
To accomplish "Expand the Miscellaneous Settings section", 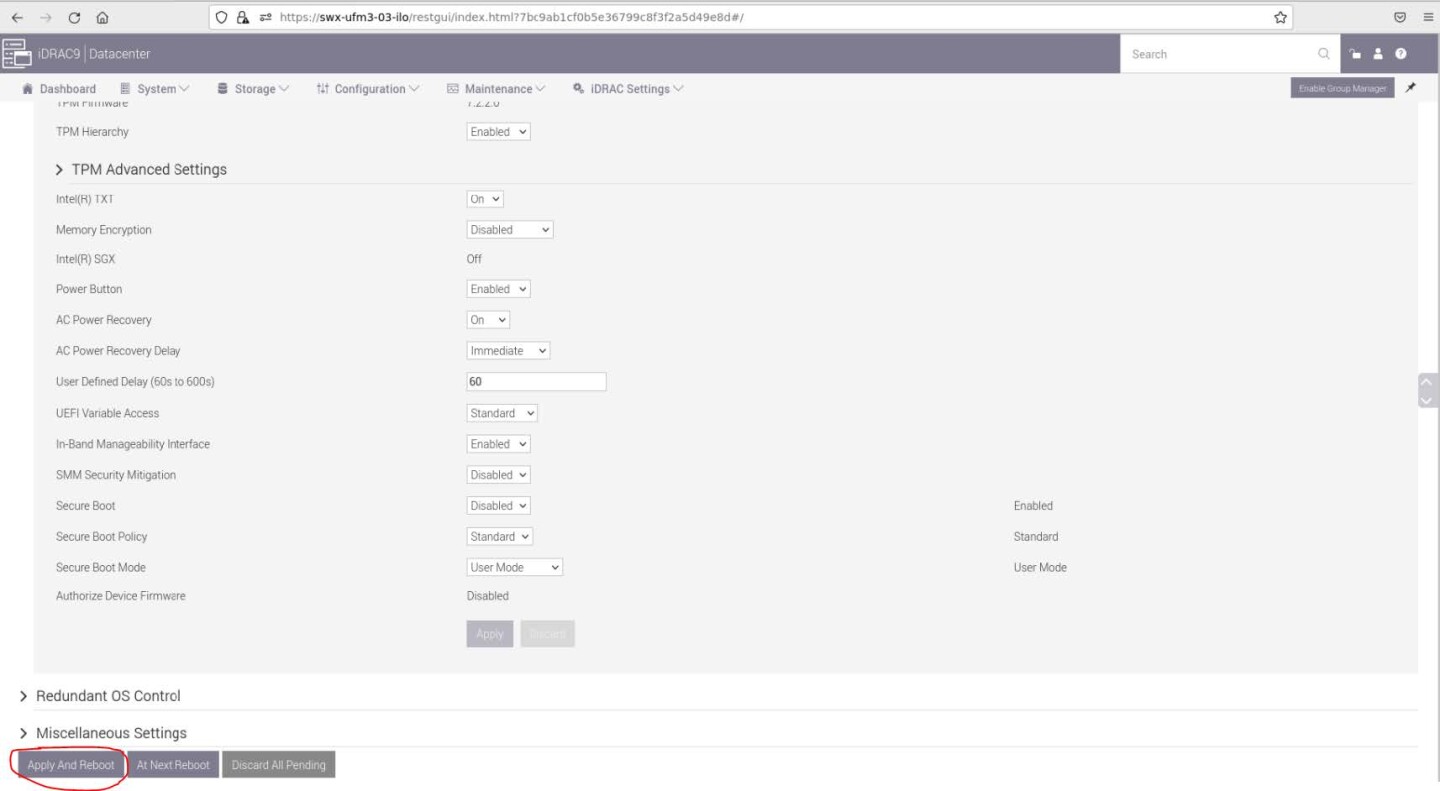I will [110, 733].
